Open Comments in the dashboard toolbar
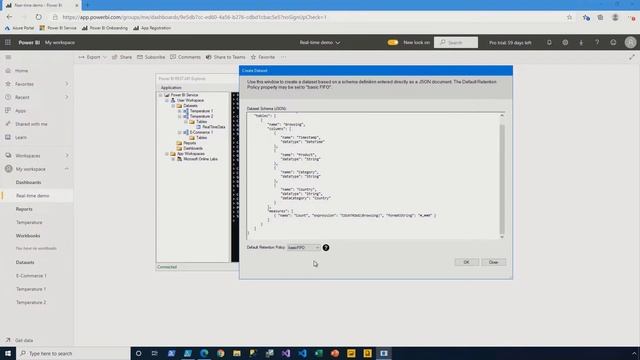 point(185,57)
